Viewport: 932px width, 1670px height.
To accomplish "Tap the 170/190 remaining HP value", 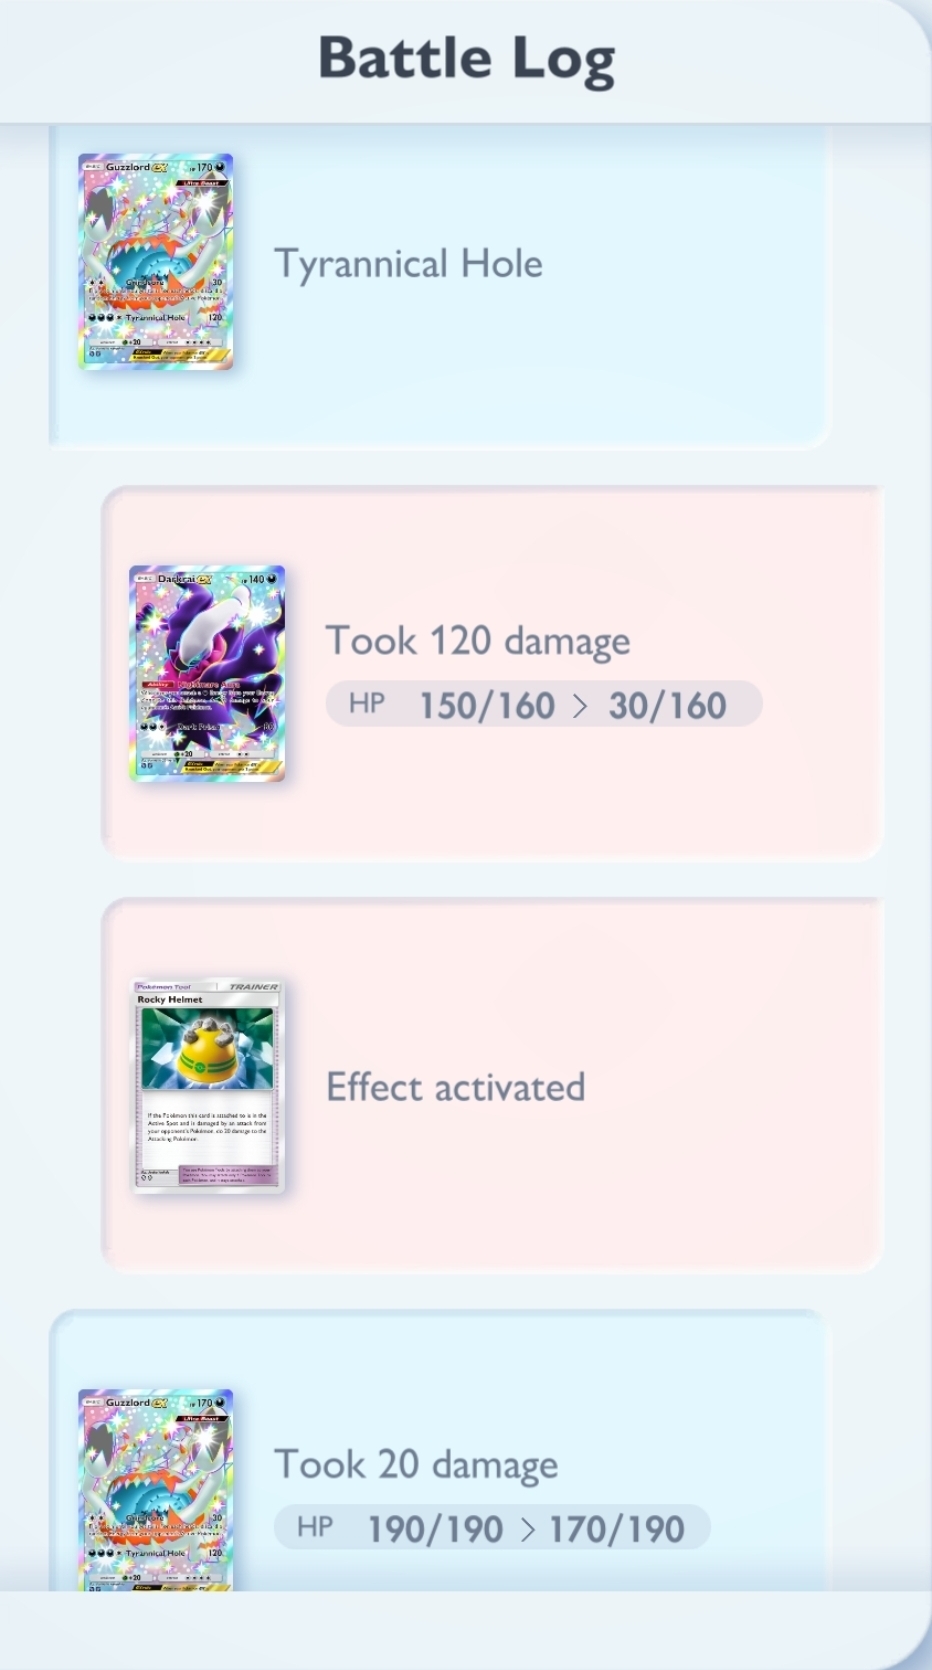I will 616,1529.
